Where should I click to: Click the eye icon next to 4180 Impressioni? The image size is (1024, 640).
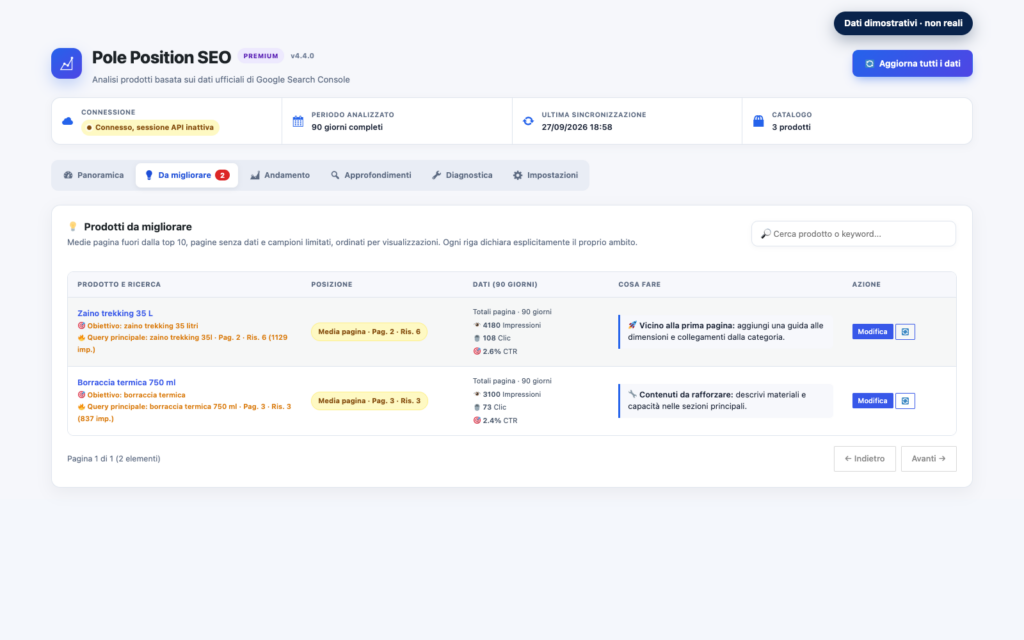tap(477, 325)
